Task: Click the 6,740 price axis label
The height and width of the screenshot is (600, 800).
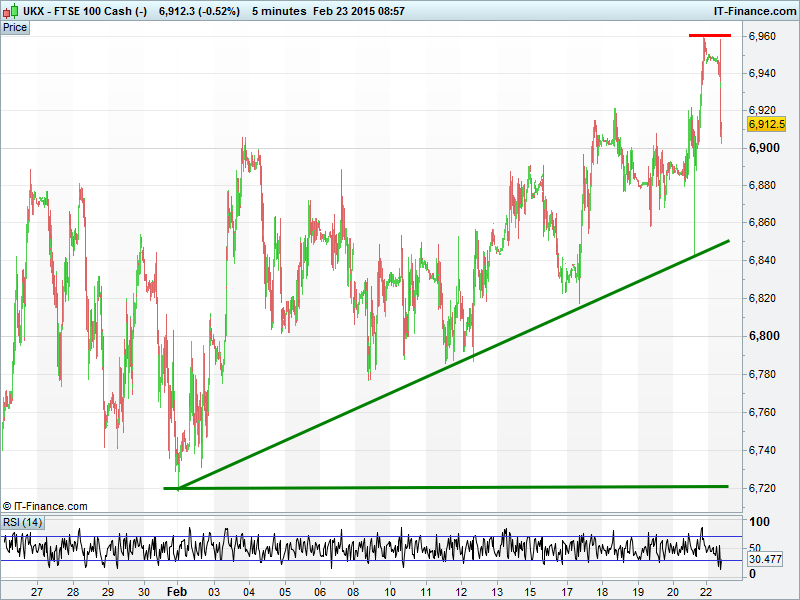Action: pyautogui.click(x=762, y=450)
